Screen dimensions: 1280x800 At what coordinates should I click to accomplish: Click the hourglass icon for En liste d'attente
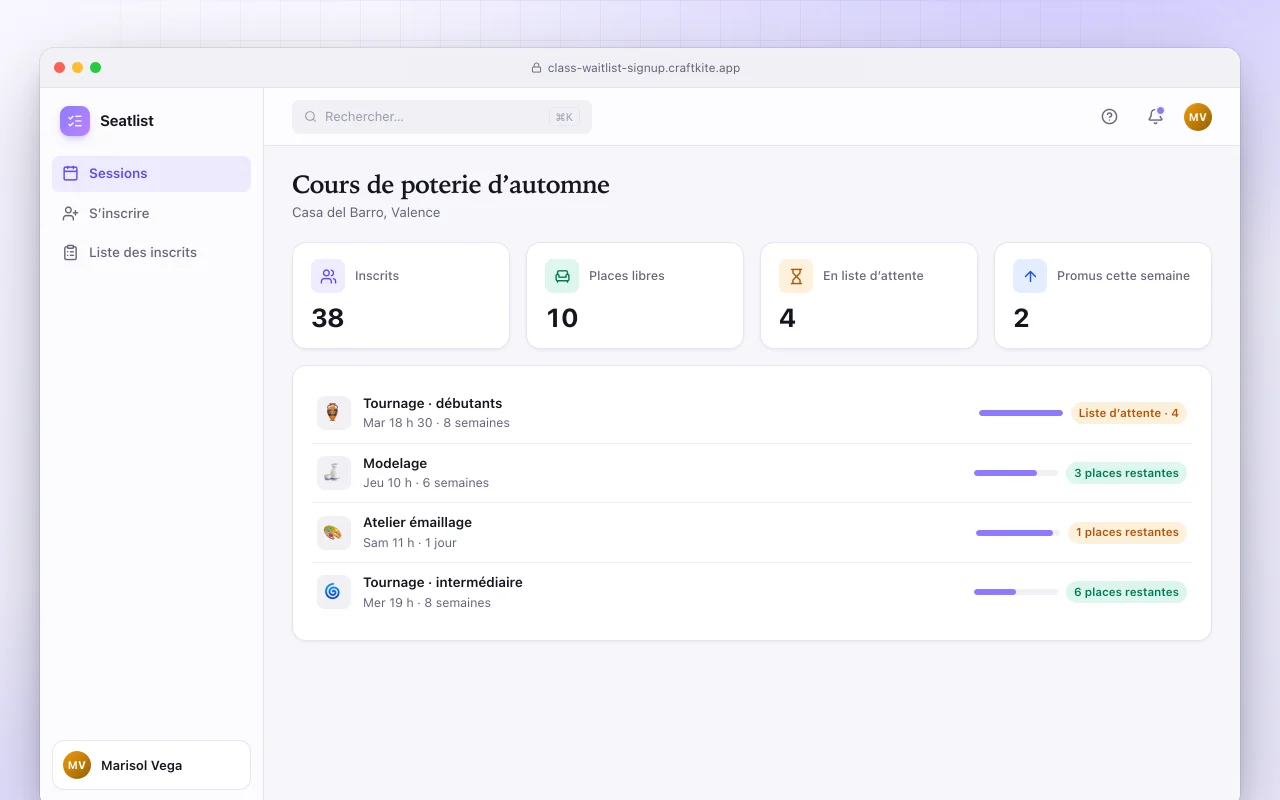click(x=796, y=276)
